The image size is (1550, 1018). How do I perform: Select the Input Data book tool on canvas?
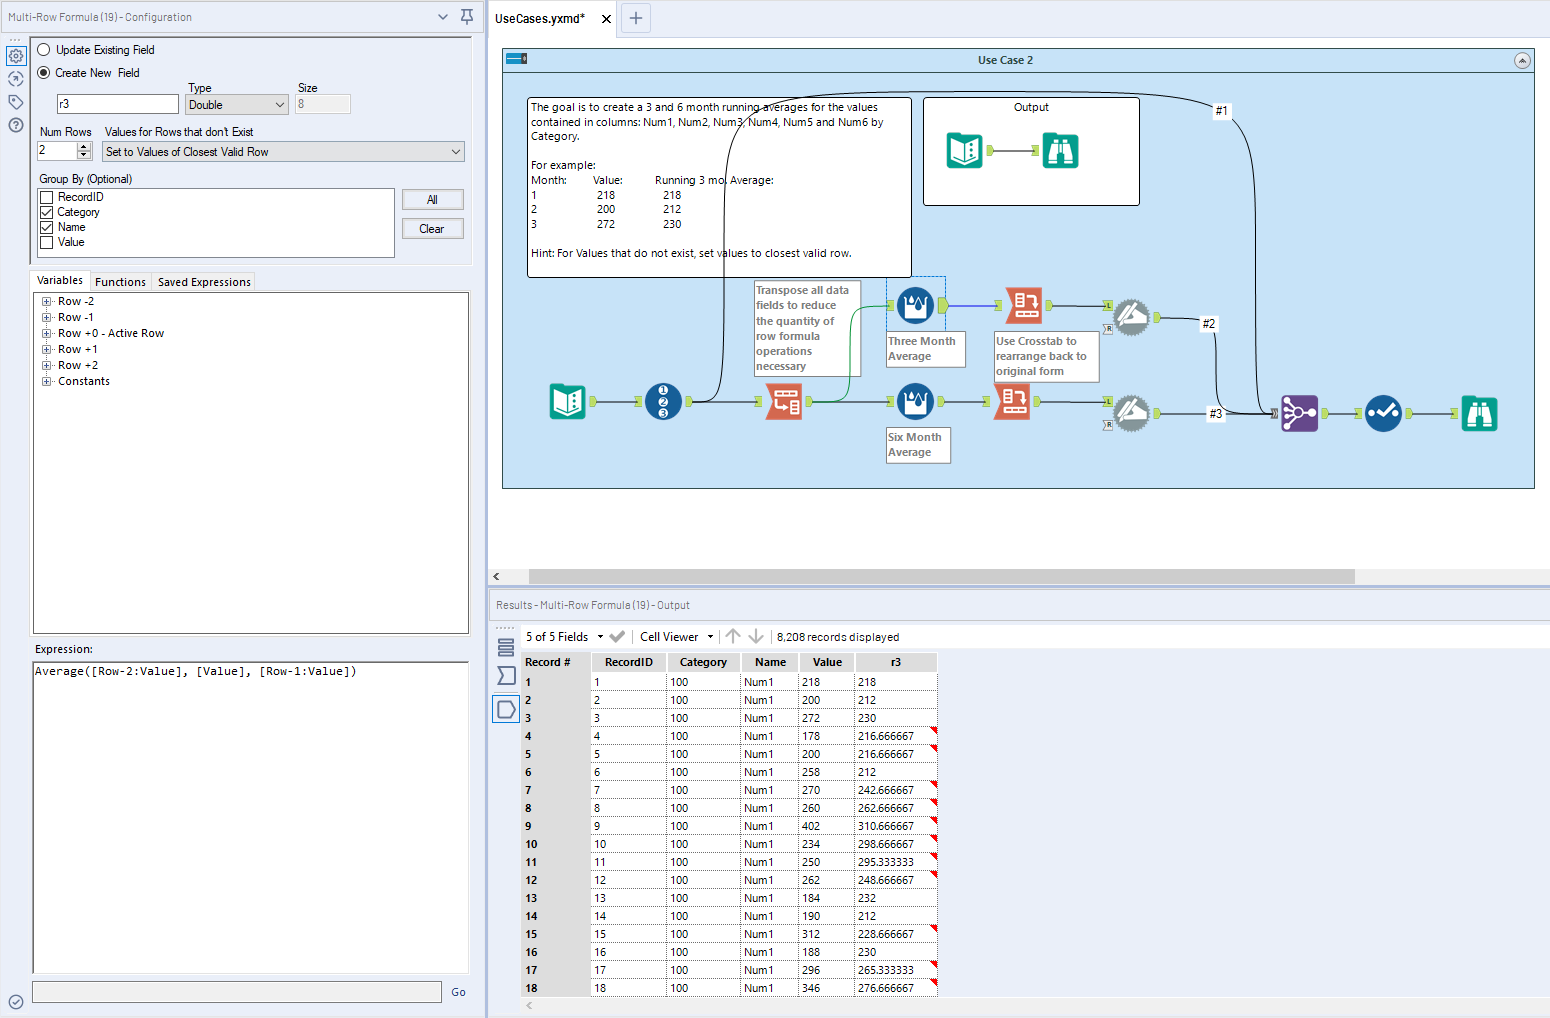tap(567, 401)
